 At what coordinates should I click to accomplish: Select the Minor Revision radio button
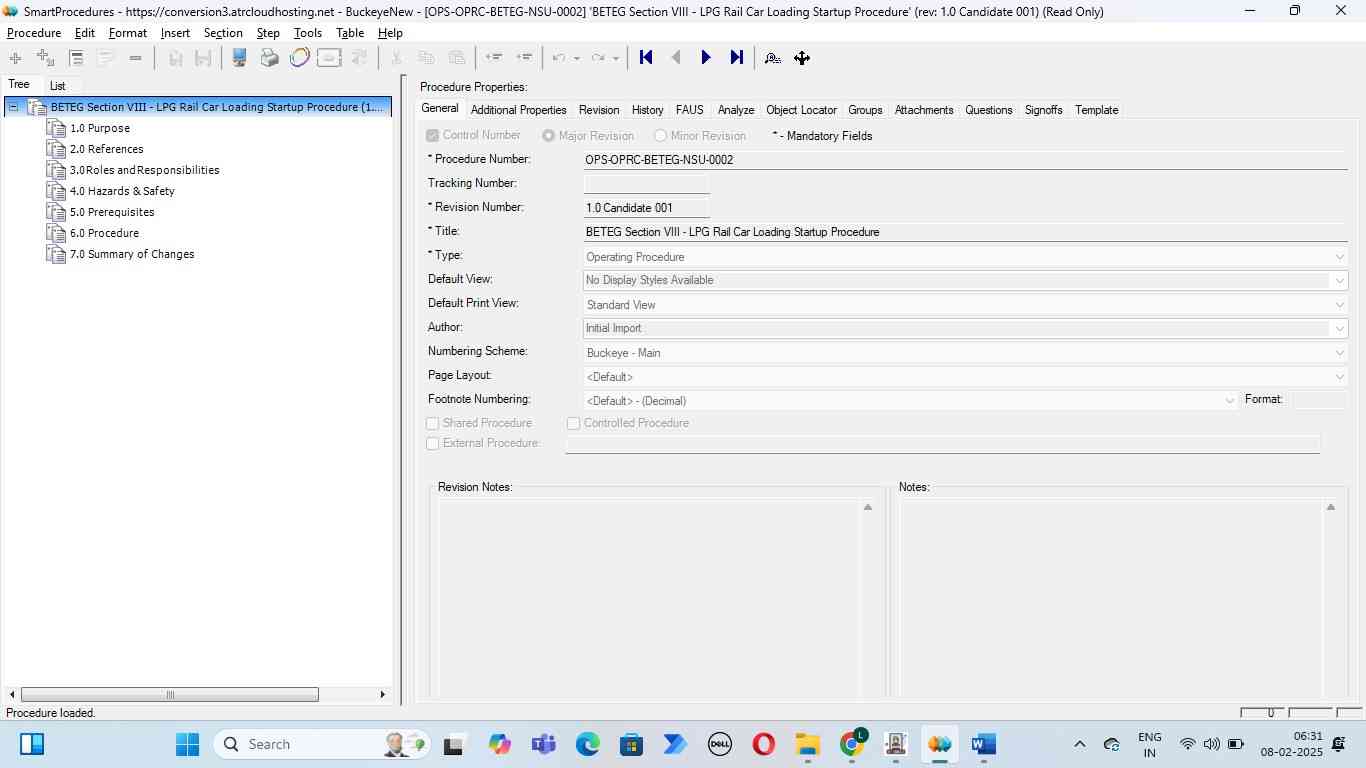coord(660,136)
